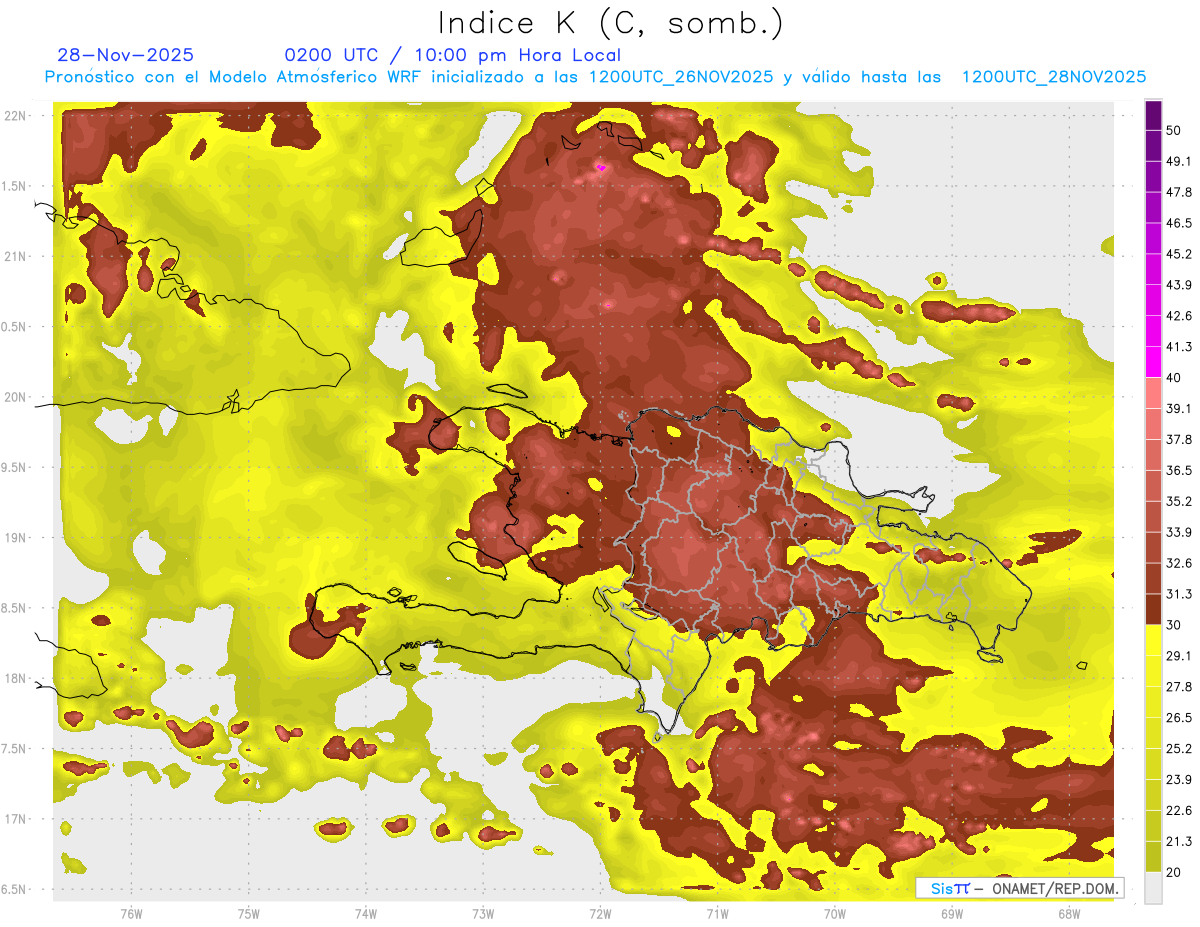Click the legend value "42.6"

point(1179,316)
